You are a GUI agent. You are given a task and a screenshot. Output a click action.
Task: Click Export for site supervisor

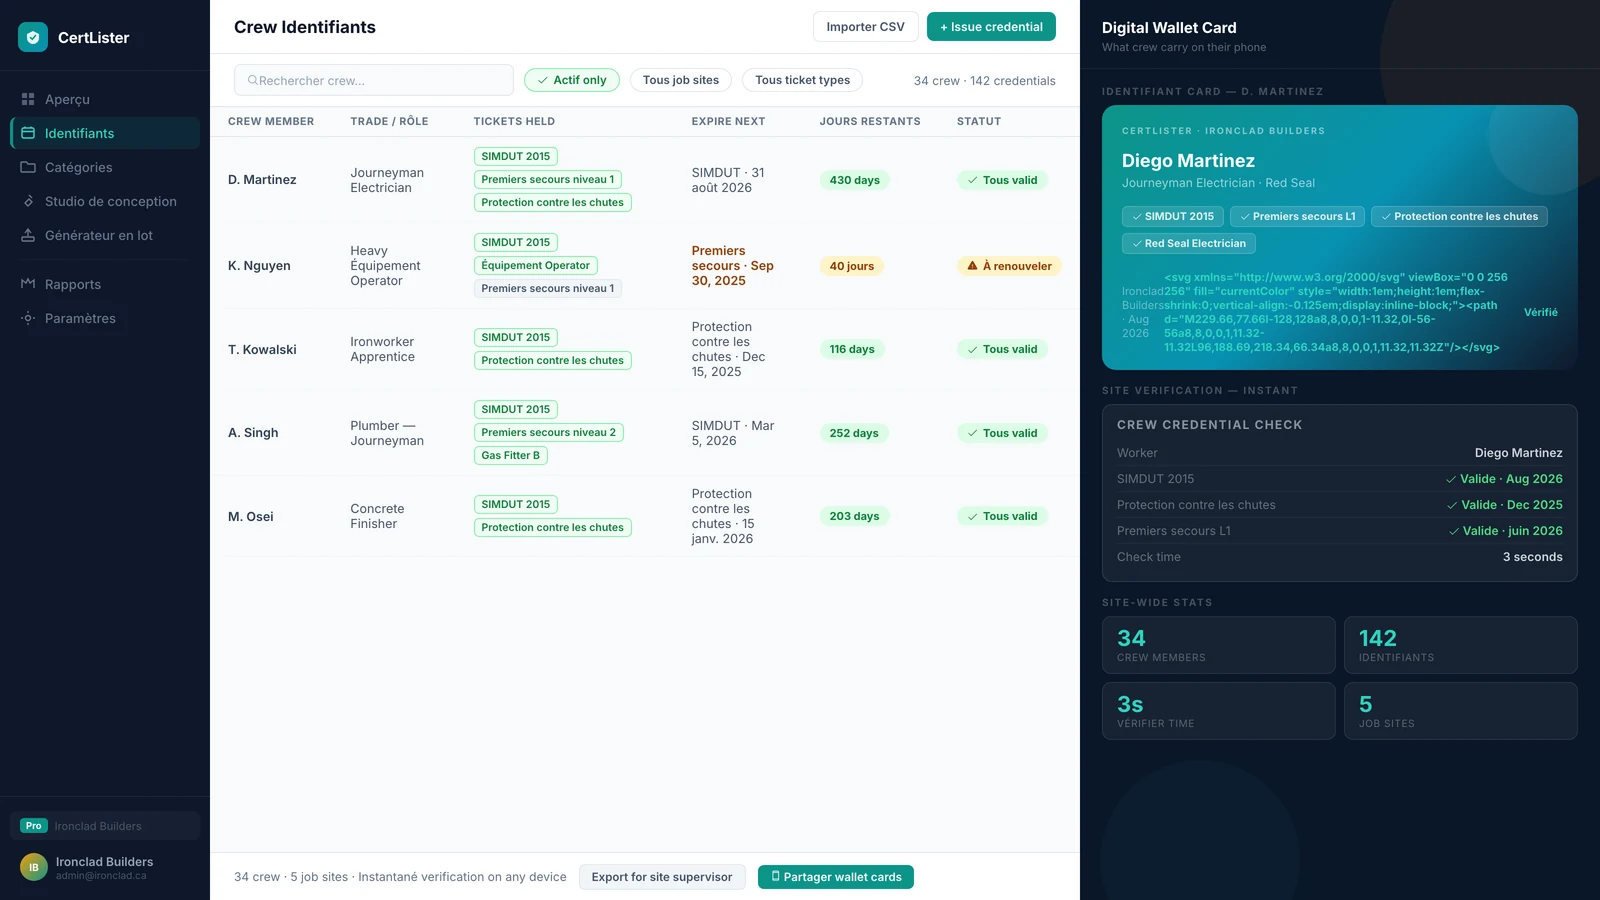tap(662, 877)
